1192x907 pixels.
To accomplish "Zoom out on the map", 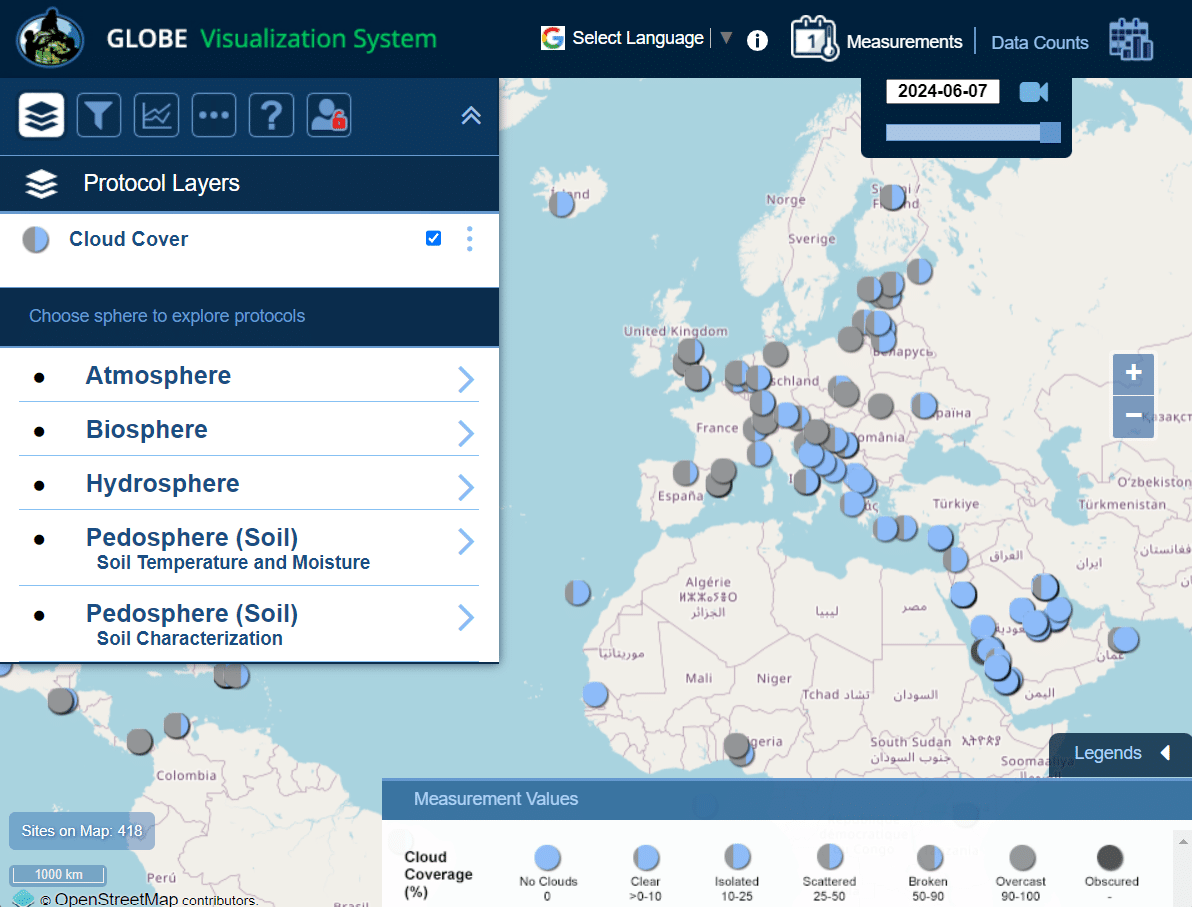I will pos(1133,416).
